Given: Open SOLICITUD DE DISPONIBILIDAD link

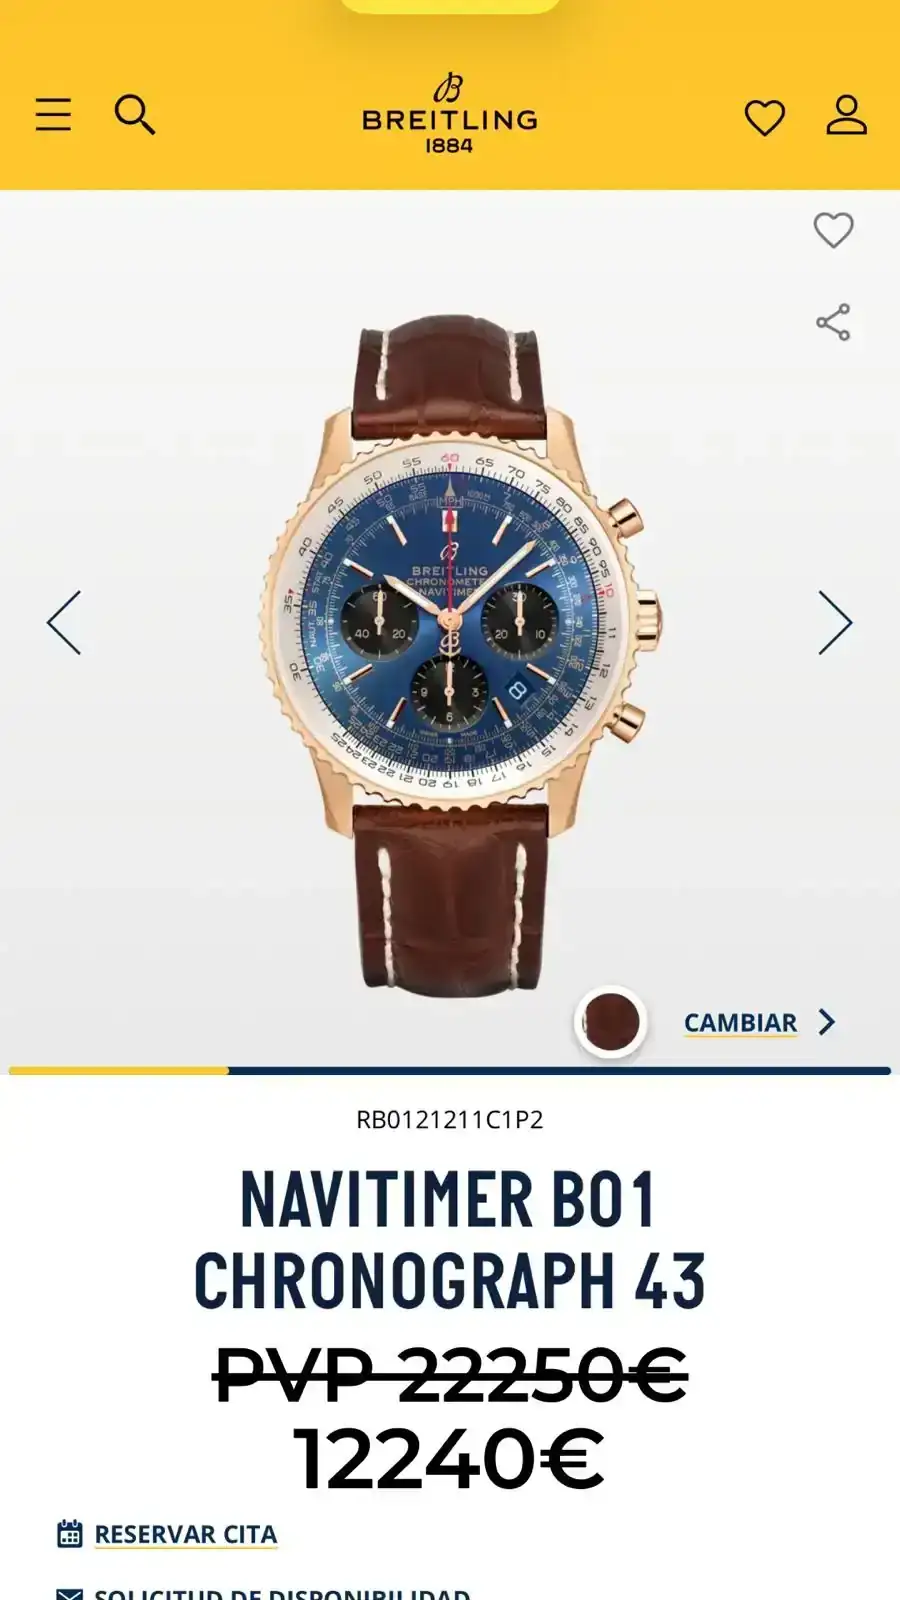Looking at the screenshot, I should [282, 1593].
